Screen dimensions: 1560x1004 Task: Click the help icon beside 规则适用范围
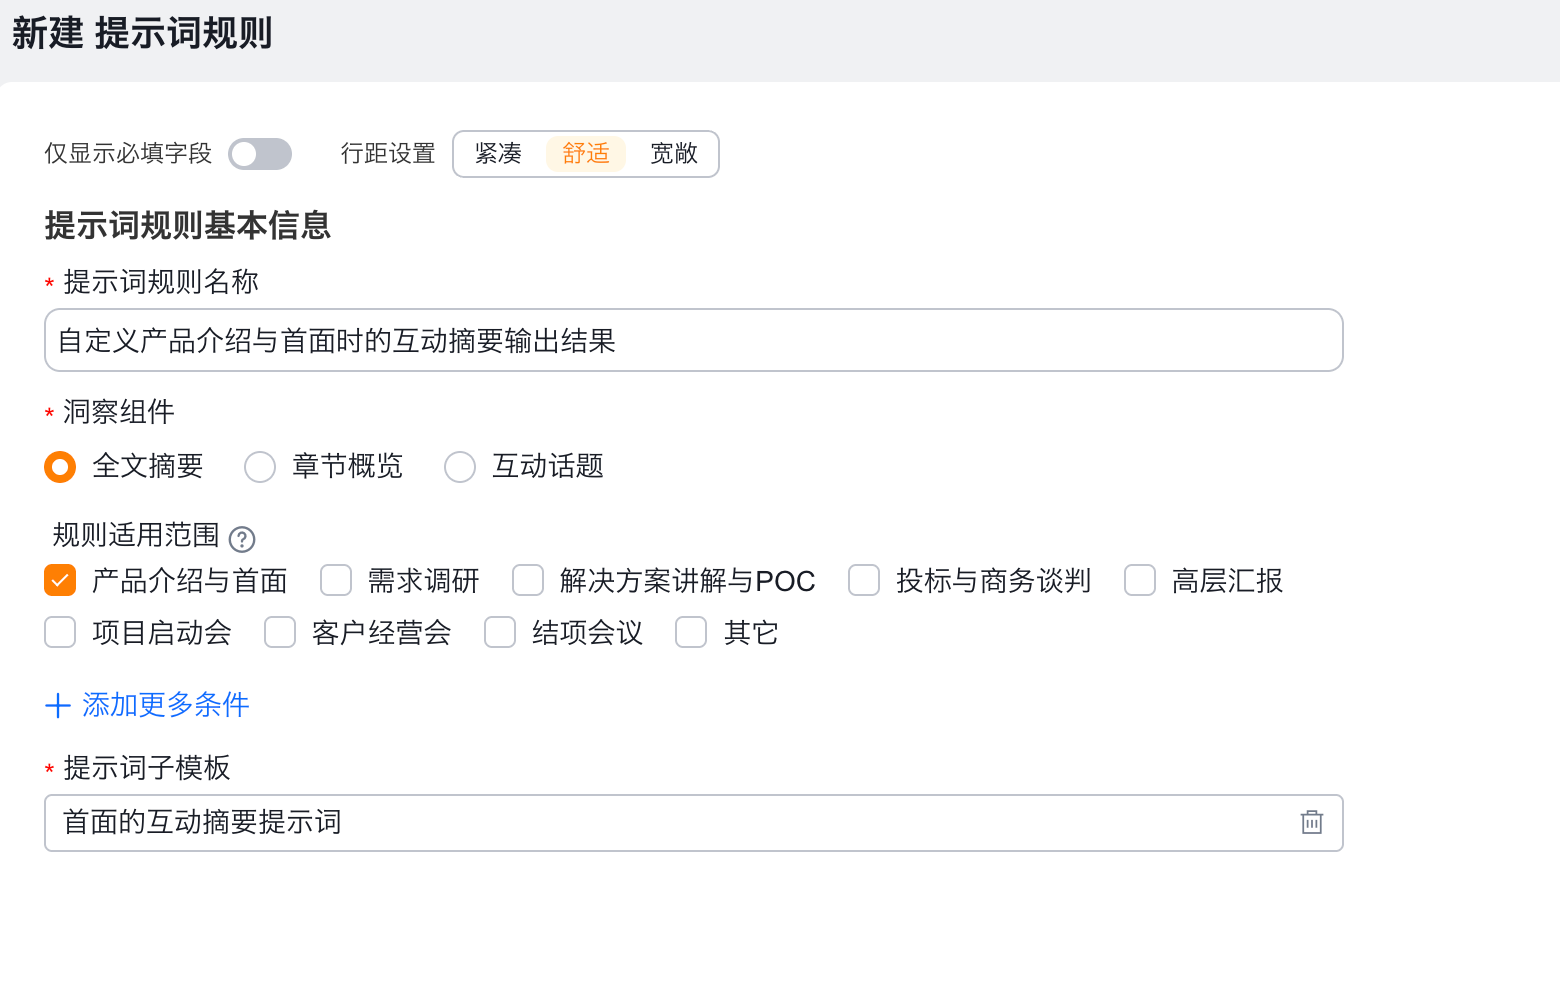click(x=242, y=539)
